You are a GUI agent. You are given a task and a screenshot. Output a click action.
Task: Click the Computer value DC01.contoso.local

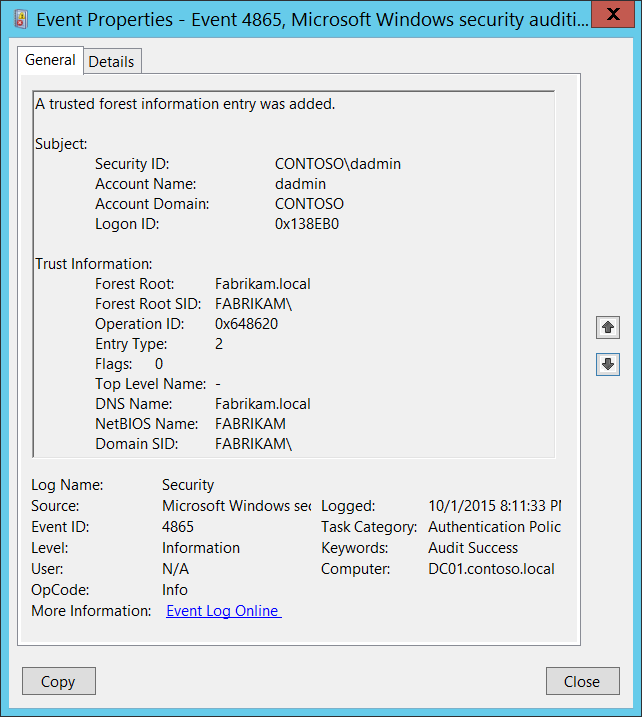490,569
